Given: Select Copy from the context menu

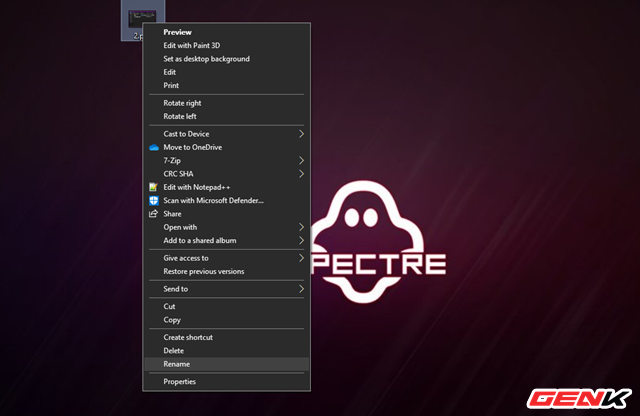Looking at the screenshot, I should pyautogui.click(x=227, y=320).
